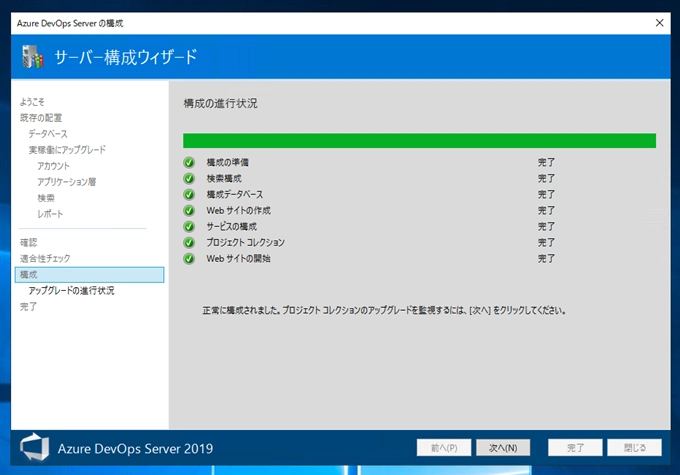Screen dimensions: 680x475
Task: Click the 前へ(P) button
Action: [x=444, y=448]
